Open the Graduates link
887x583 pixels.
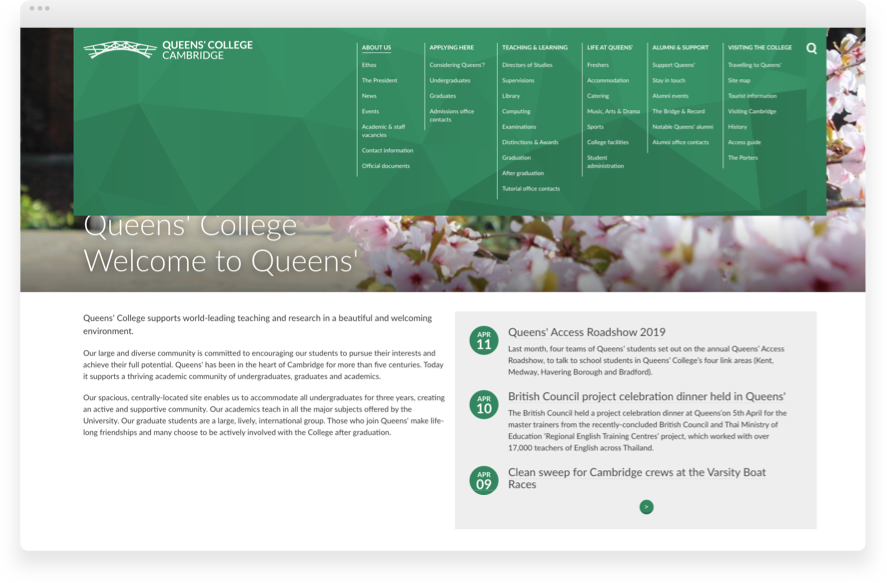click(x=442, y=96)
